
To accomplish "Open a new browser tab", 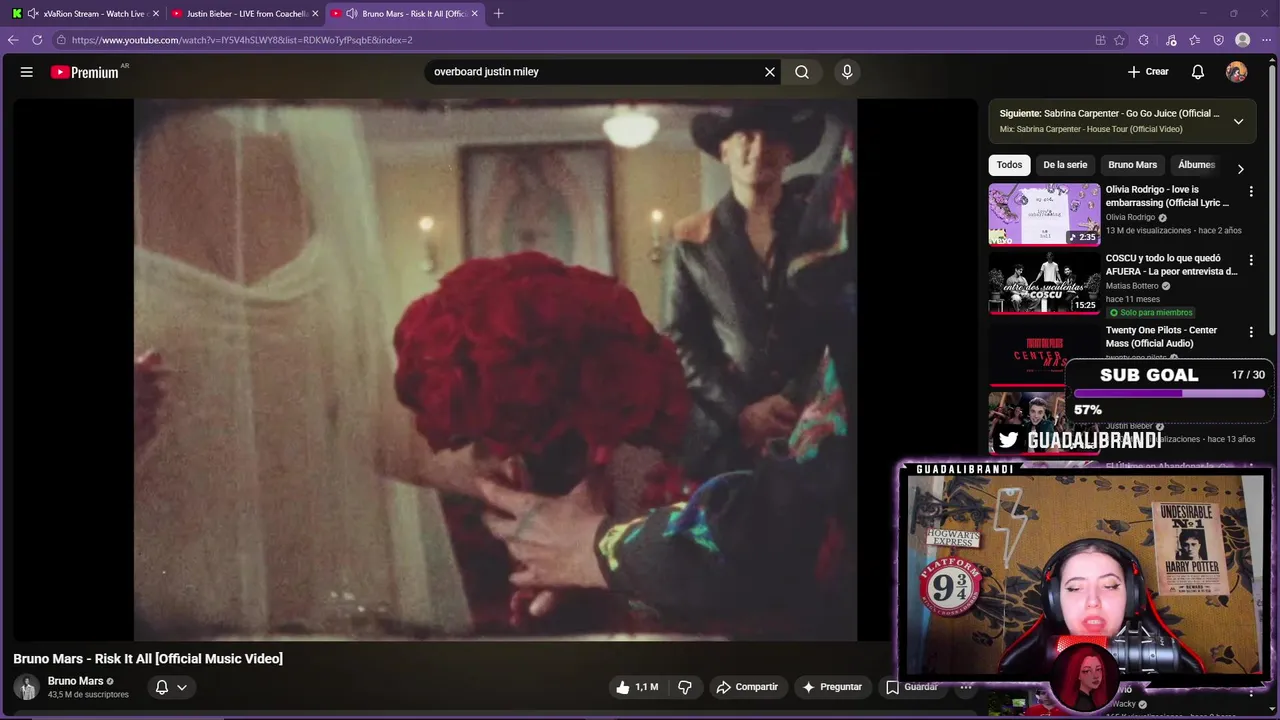I will point(499,13).
